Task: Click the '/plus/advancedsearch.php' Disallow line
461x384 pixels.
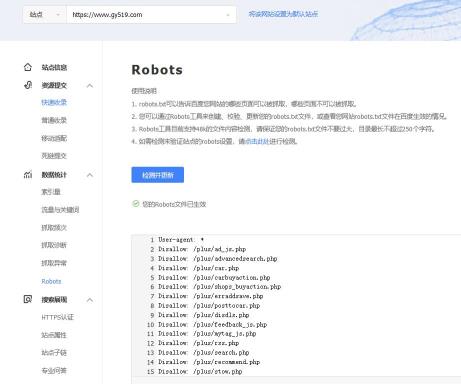Action: pos(218,259)
